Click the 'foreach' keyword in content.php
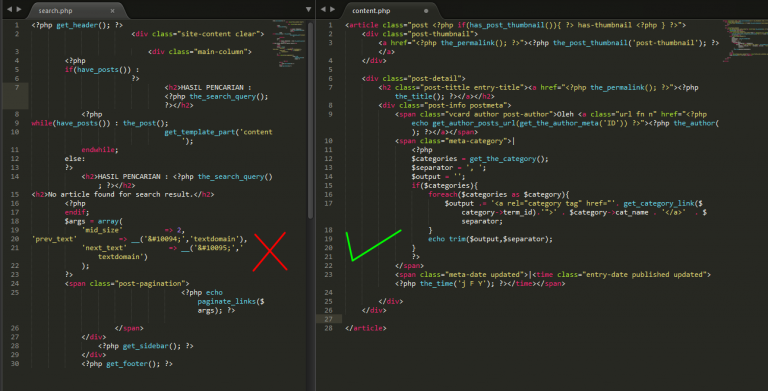Viewport: 768px width, 391px height. (442, 194)
